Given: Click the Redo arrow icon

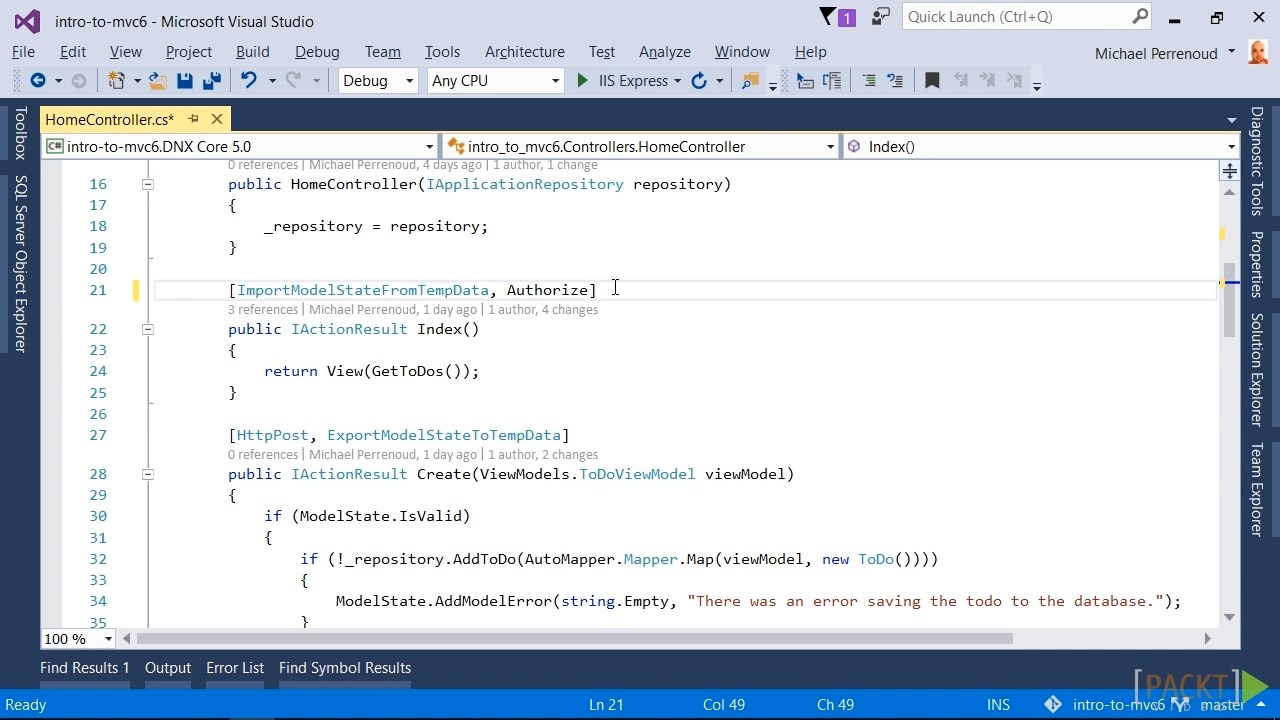Looking at the screenshot, I should coord(294,81).
